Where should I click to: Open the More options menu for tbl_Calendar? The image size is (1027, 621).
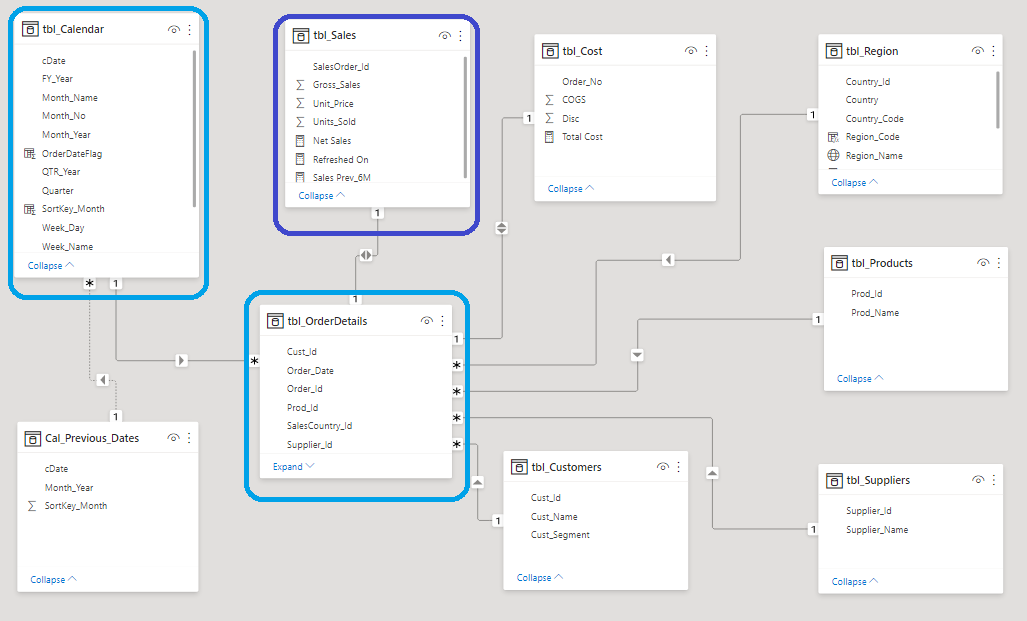point(189,29)
